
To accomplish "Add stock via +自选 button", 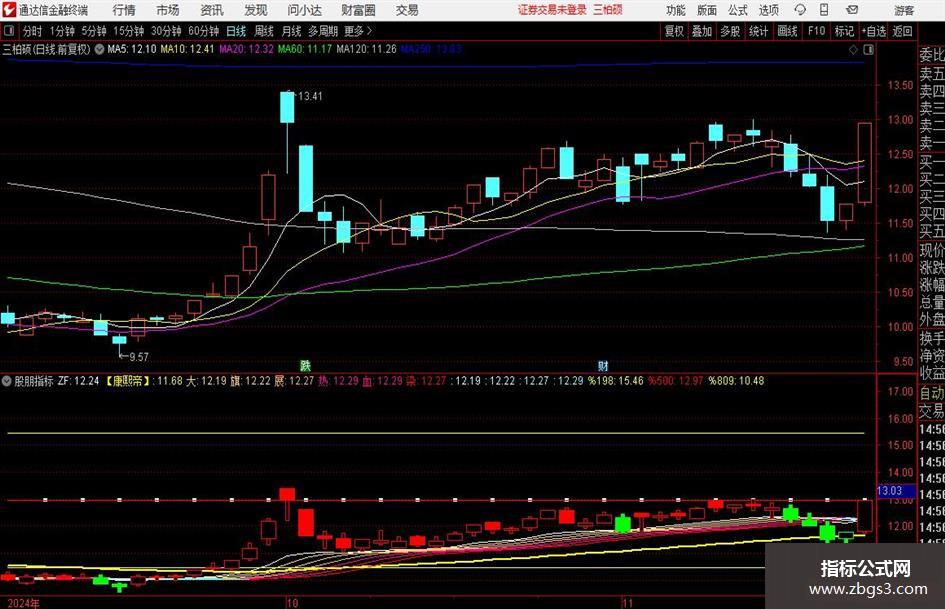I will point(873,31).
